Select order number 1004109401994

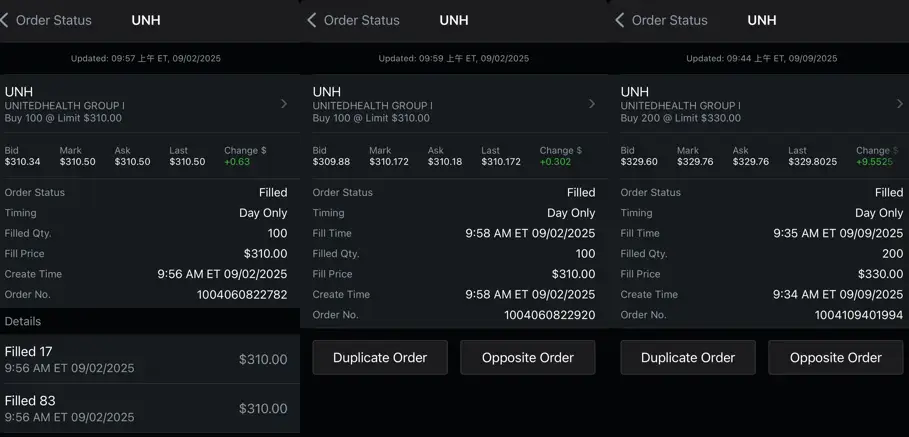(x=859, y=315)
